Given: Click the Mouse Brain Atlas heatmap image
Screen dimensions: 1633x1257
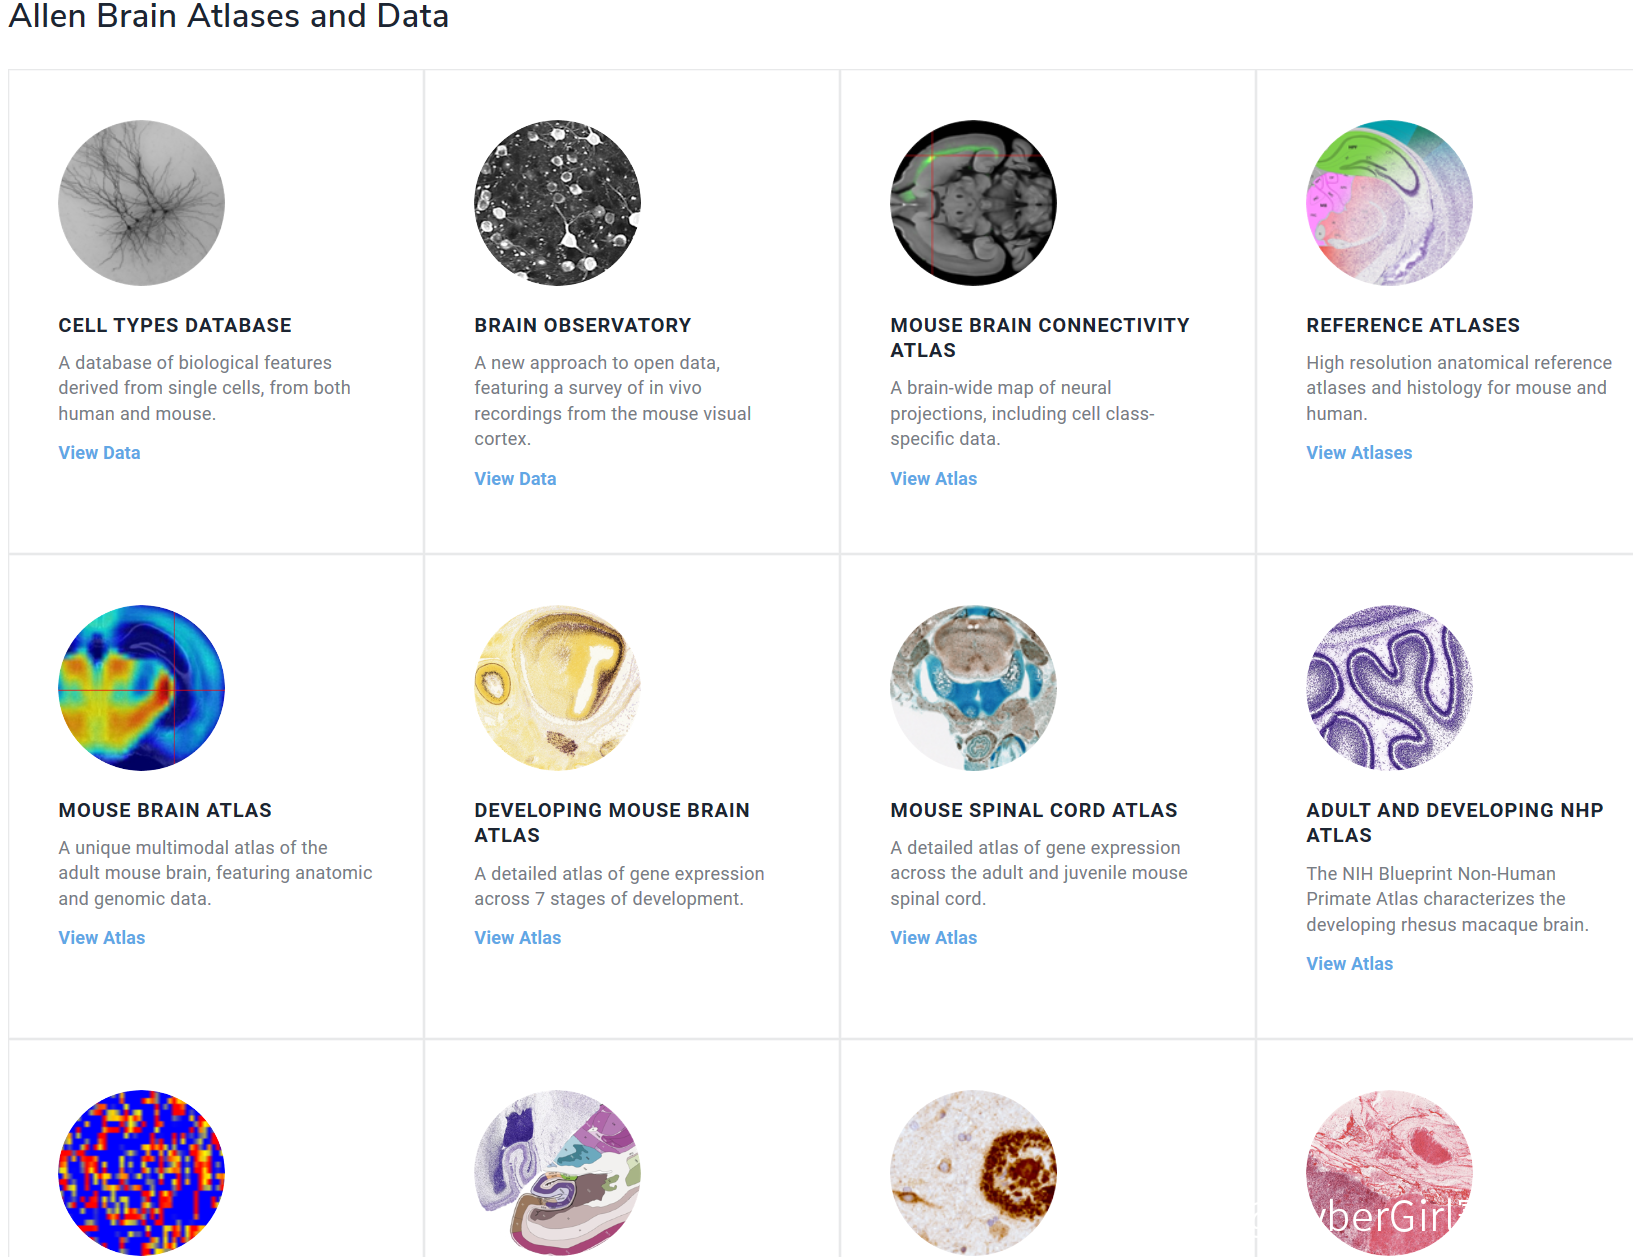Looking at the screenshot, I should [x=141, y=688].
